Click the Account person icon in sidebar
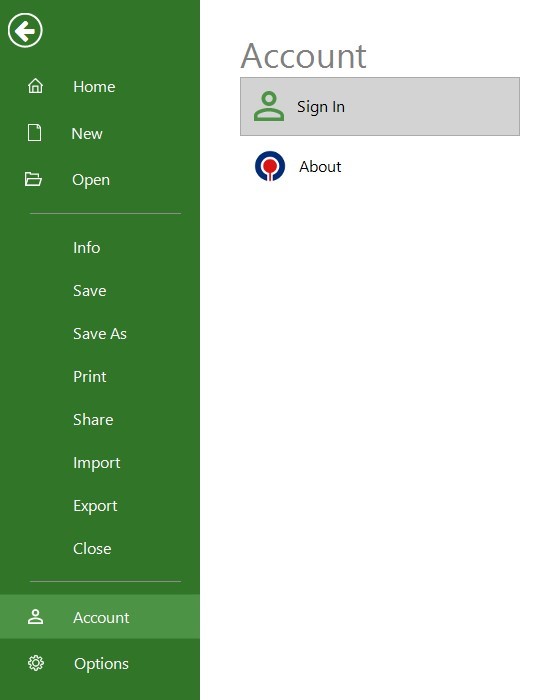The width and height of the screenshot is (554, 700). click(x=35, y=617)
